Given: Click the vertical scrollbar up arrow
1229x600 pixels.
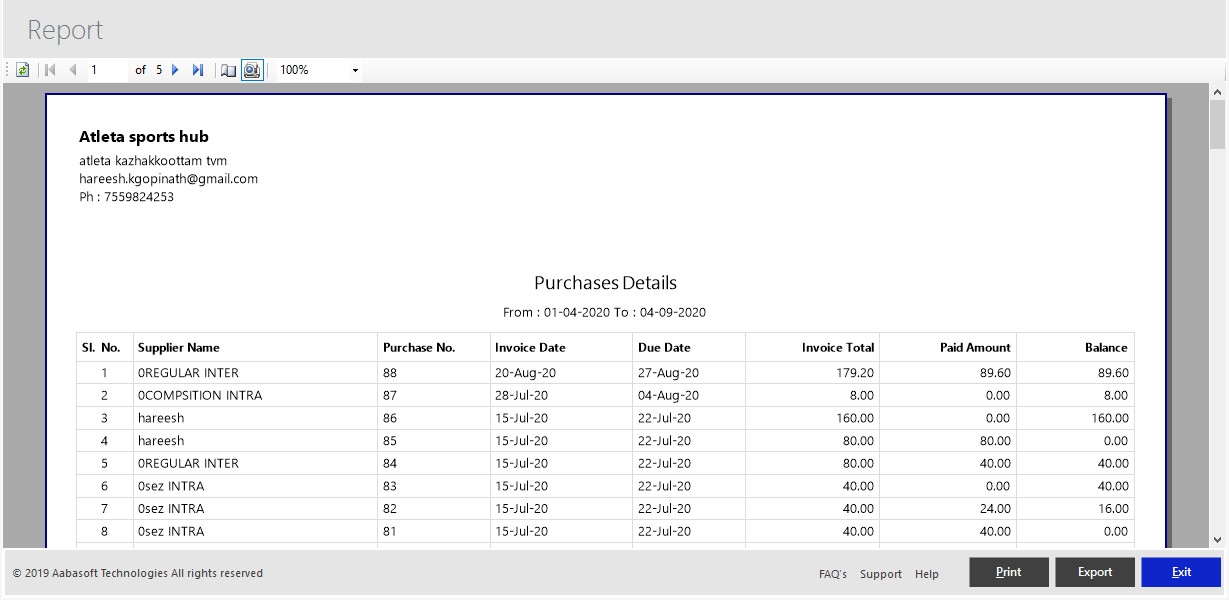Looking at the screenshot, I should coord(1217,92).
